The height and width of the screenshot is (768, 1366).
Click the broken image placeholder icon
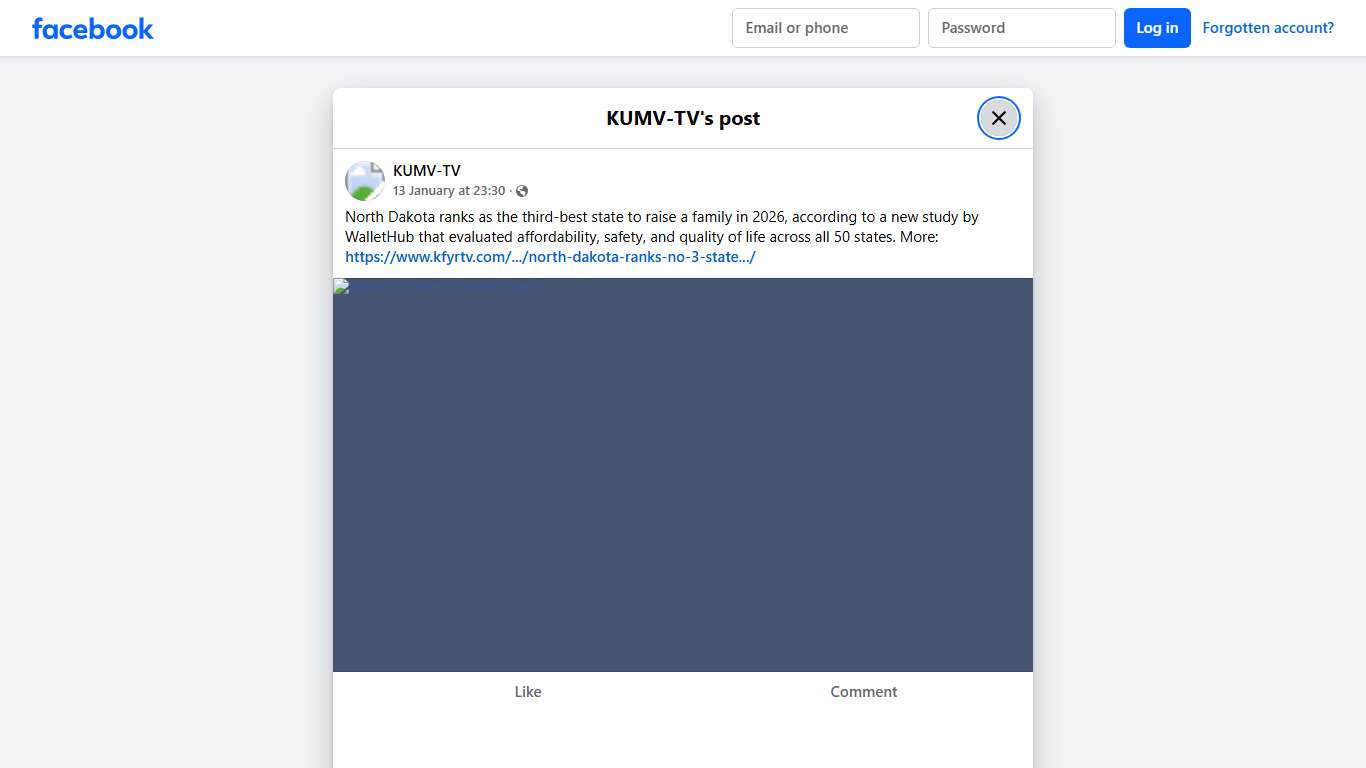pyautogui.click(x=340, y=287)
